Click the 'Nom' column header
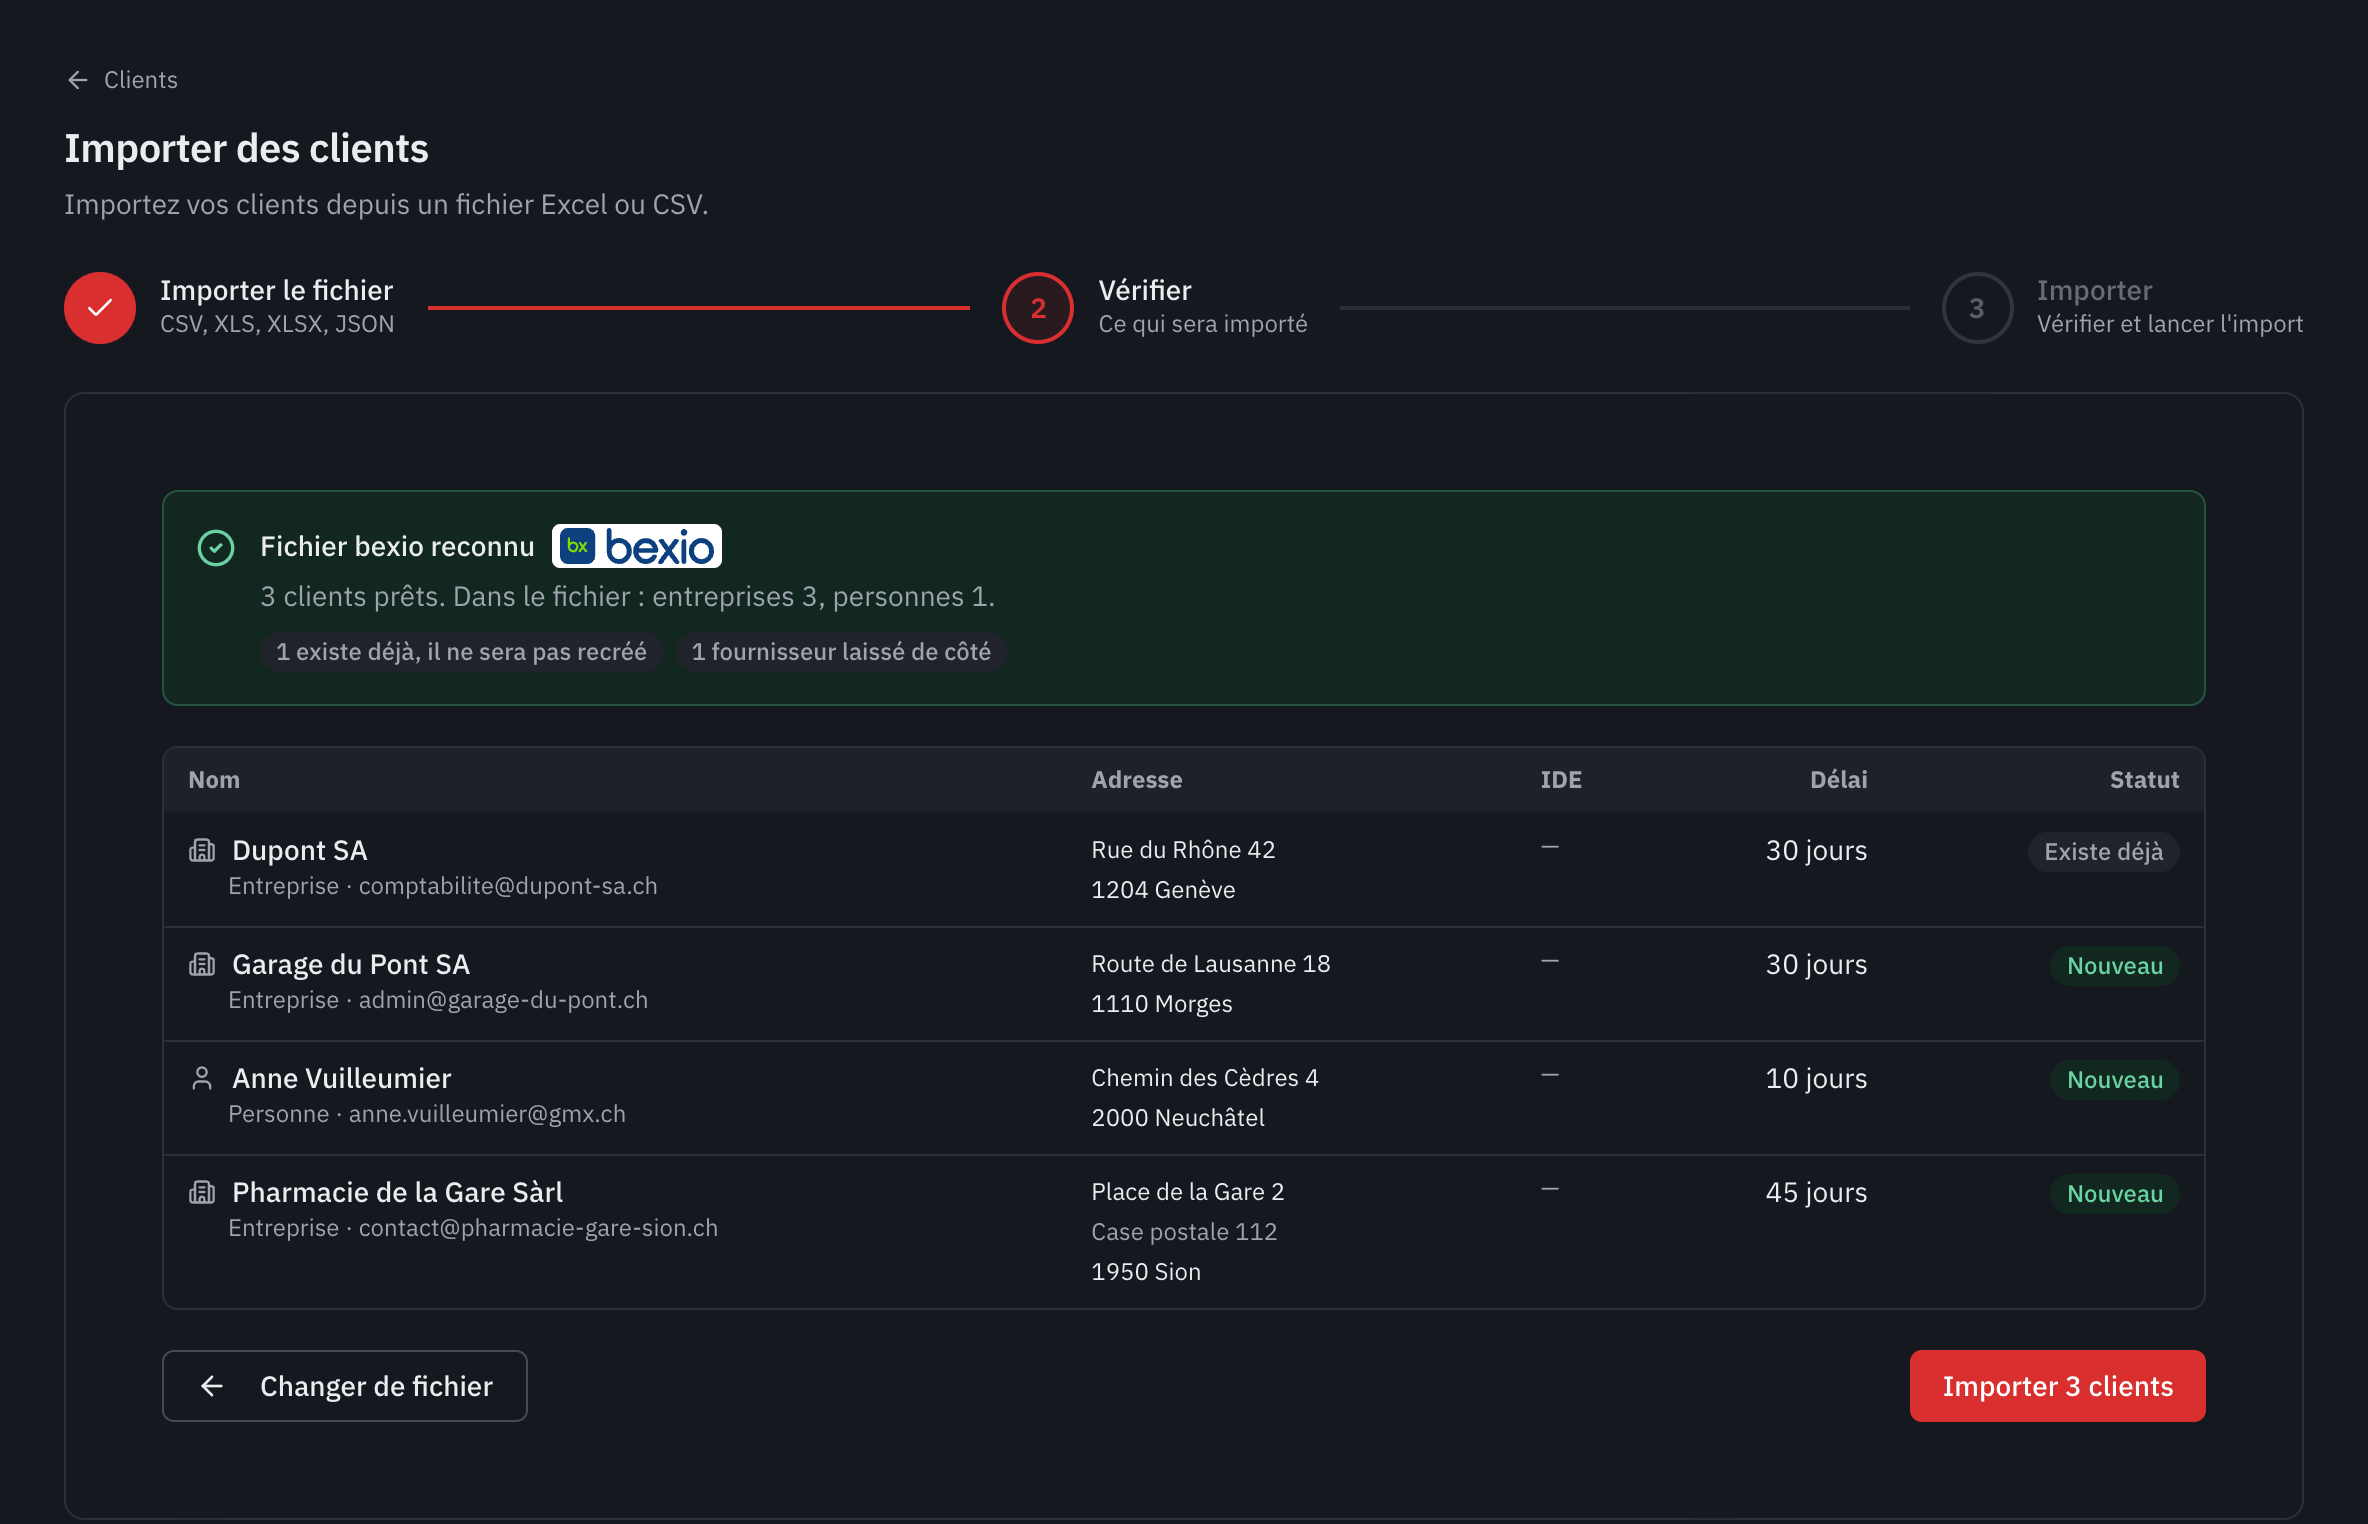This screenshot has width=2368, height=1524. [x=214, y=780]
